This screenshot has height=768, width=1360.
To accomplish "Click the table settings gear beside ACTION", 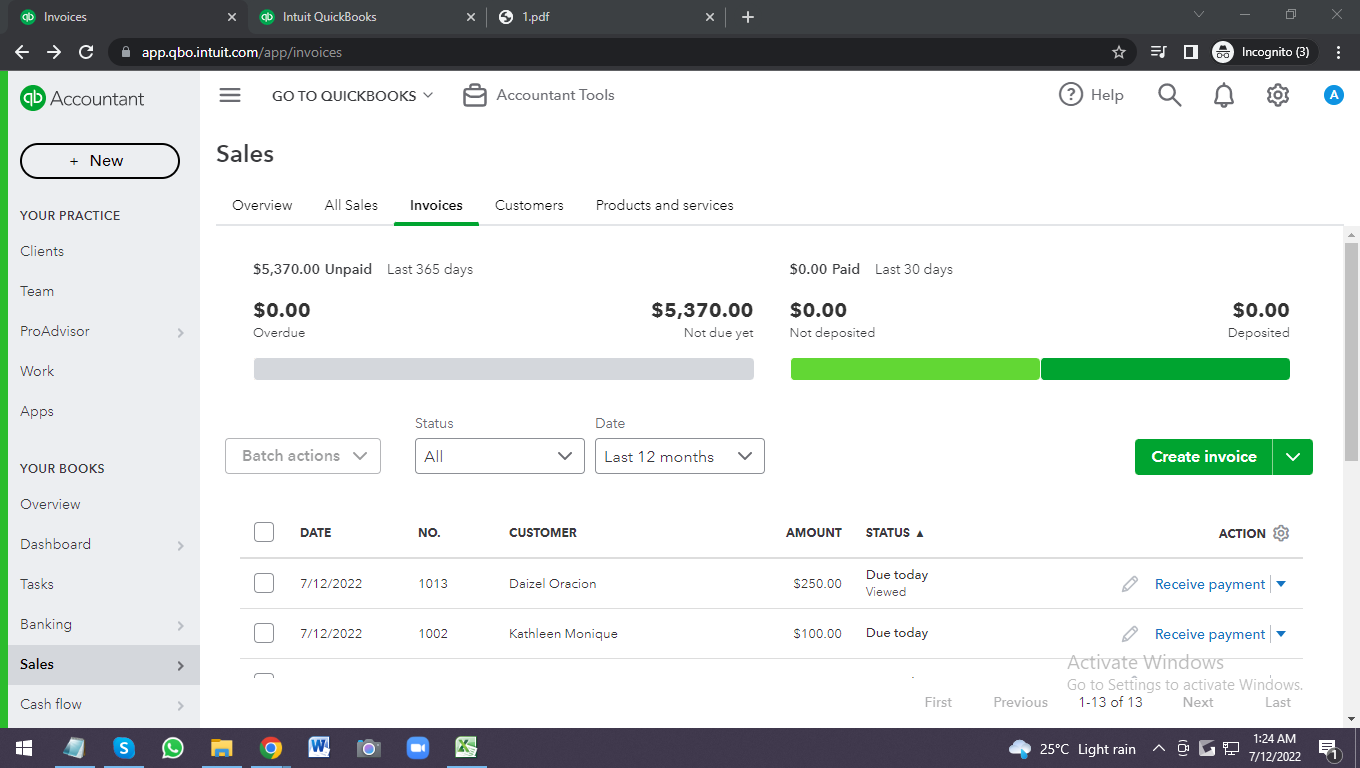I will click(1281, 533).
